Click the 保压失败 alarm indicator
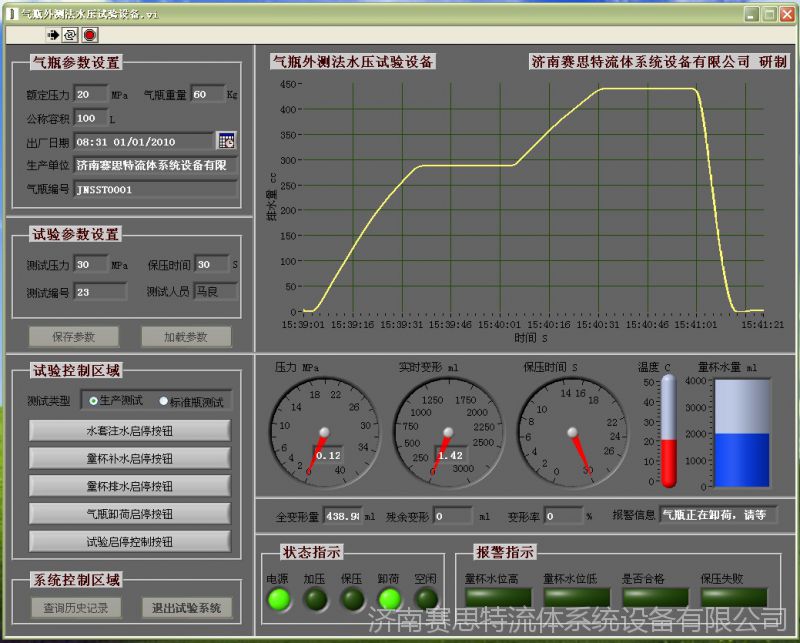 pos(734,597)
